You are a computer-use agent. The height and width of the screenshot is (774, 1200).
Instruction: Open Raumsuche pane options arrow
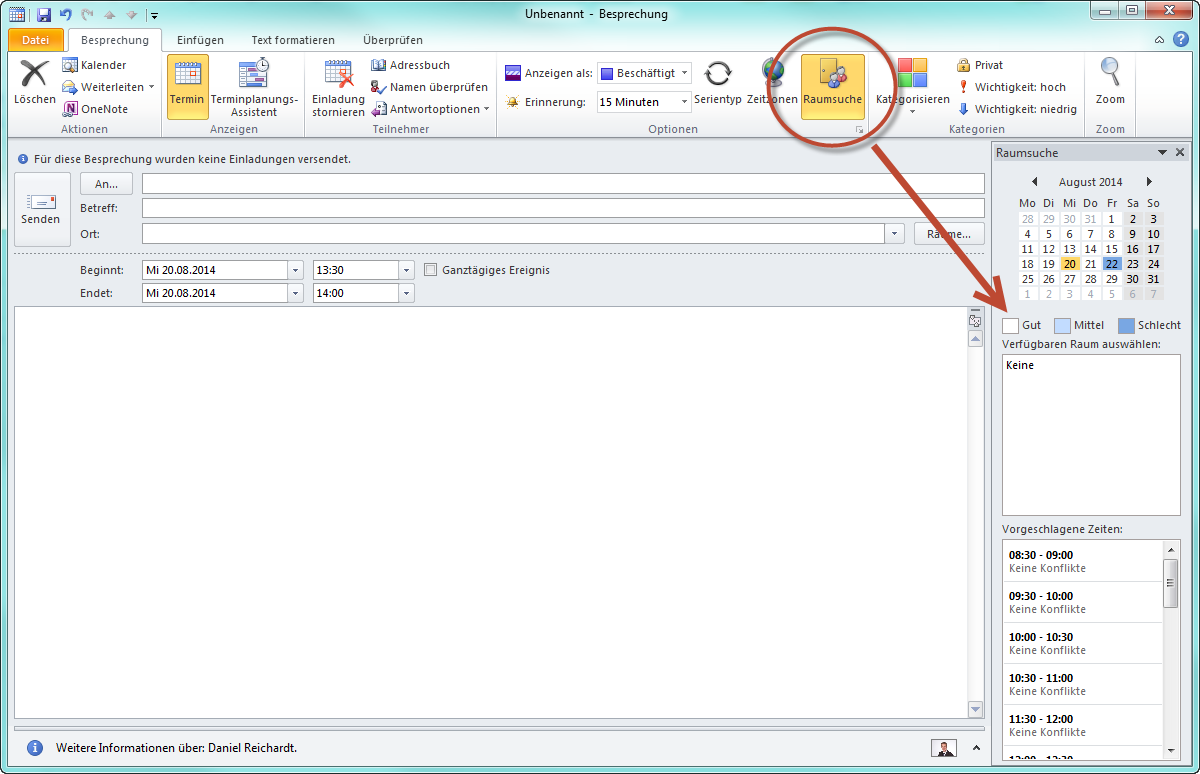click(1162, 153)
